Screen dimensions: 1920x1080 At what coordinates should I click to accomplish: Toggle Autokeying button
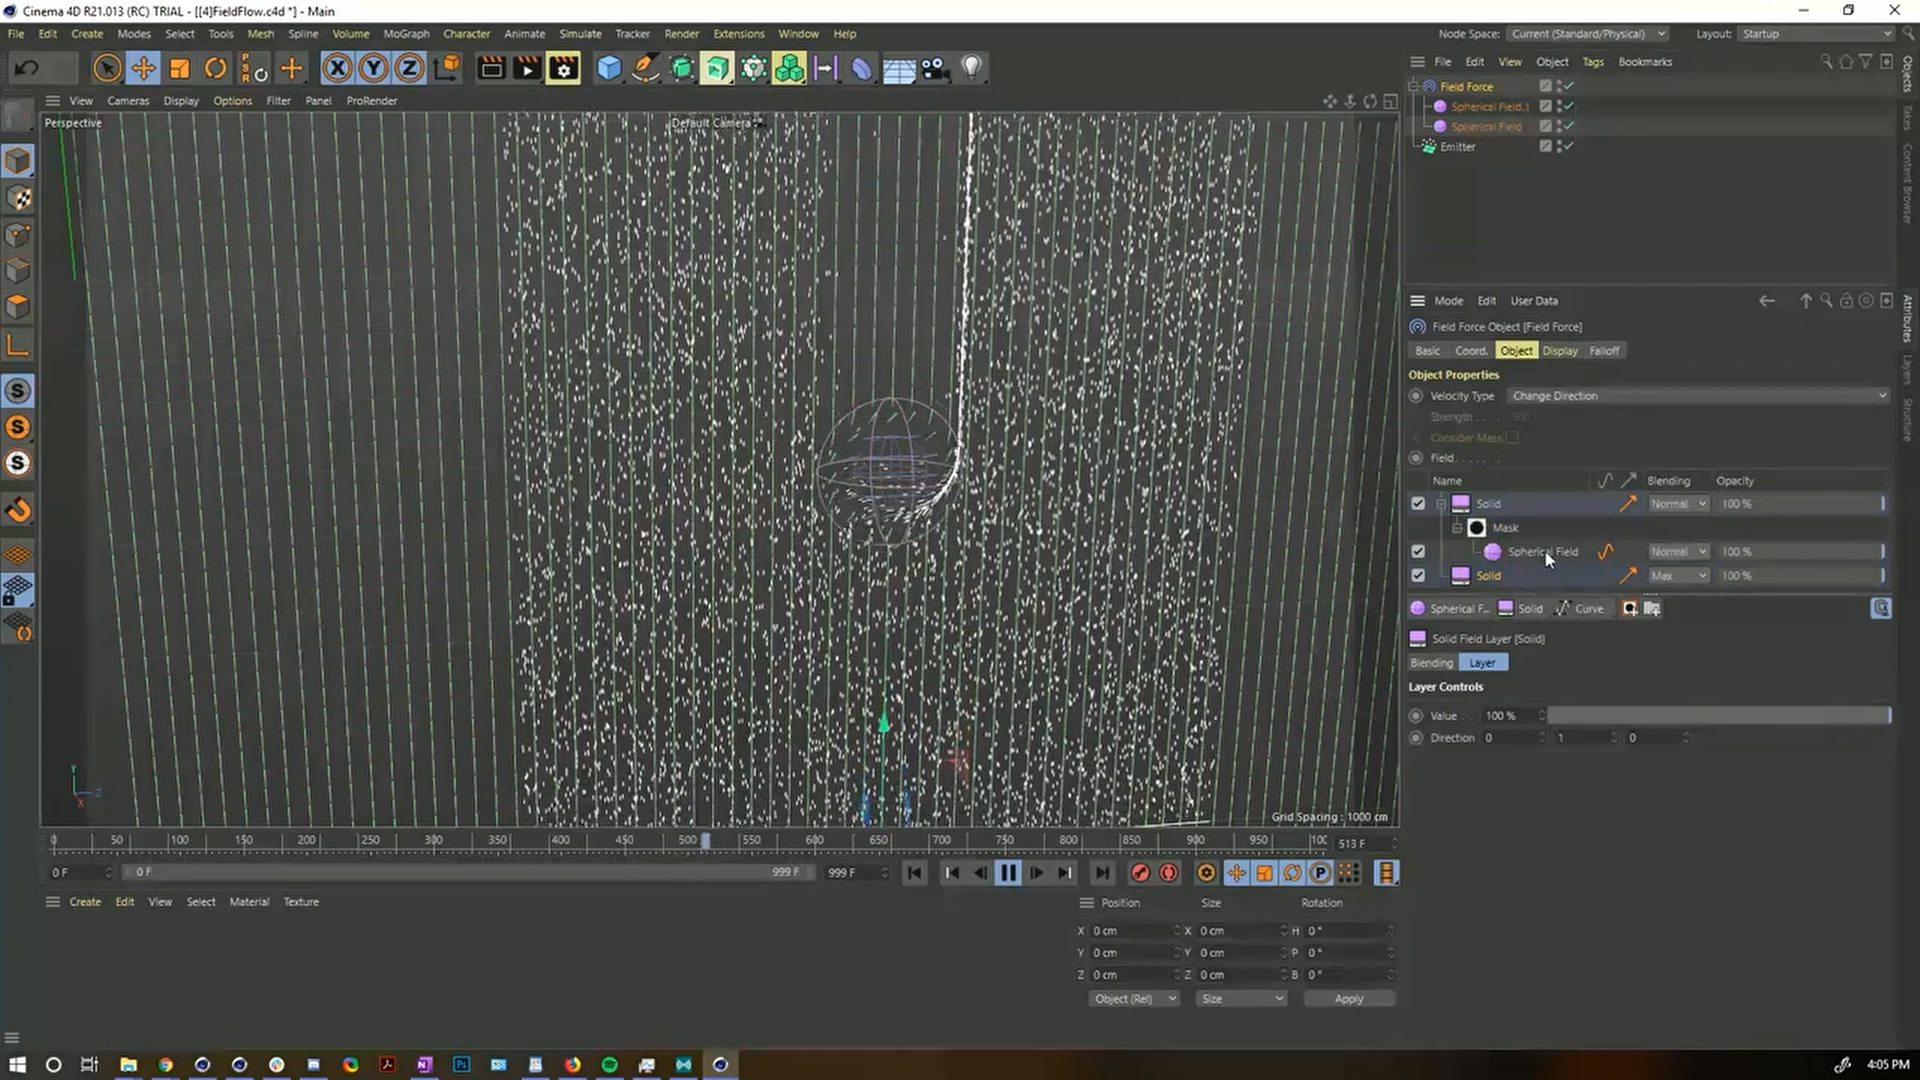(x=1168, y=873)
